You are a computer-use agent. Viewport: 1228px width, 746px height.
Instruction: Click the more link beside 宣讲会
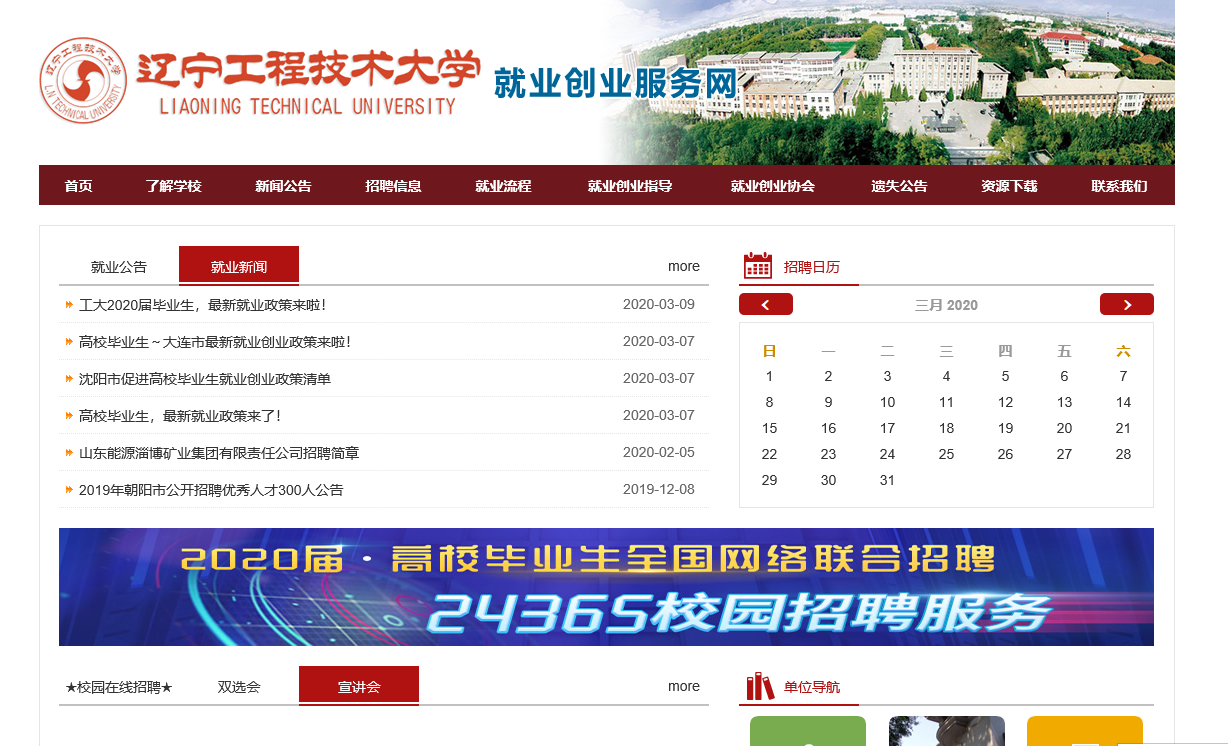tap(683, 686)
